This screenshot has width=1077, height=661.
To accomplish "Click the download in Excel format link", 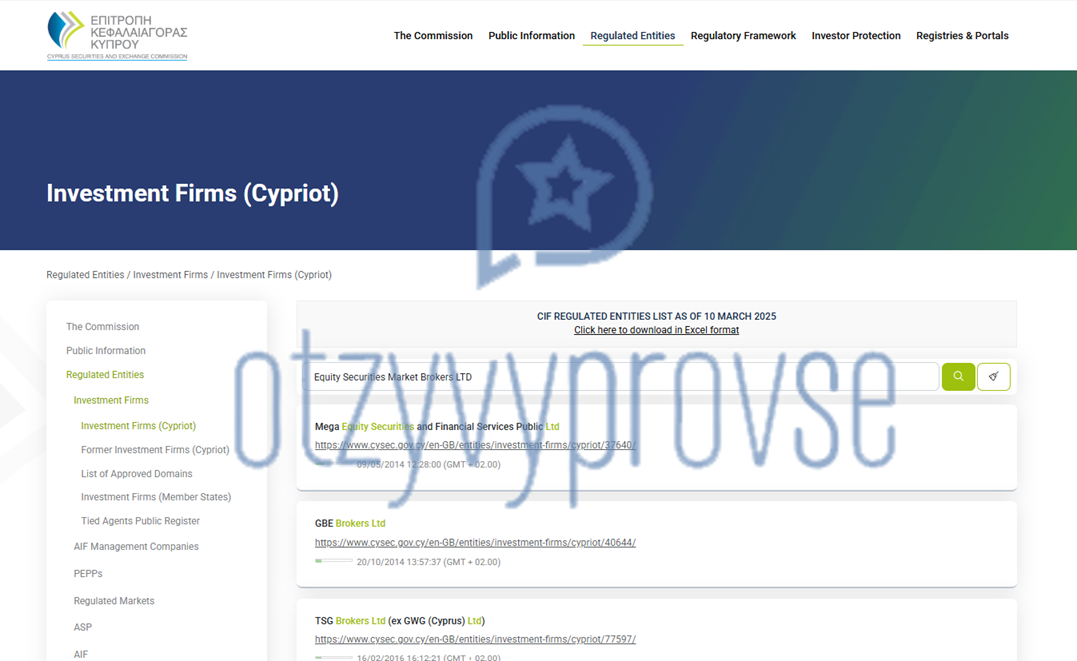I will click(657, 330).
